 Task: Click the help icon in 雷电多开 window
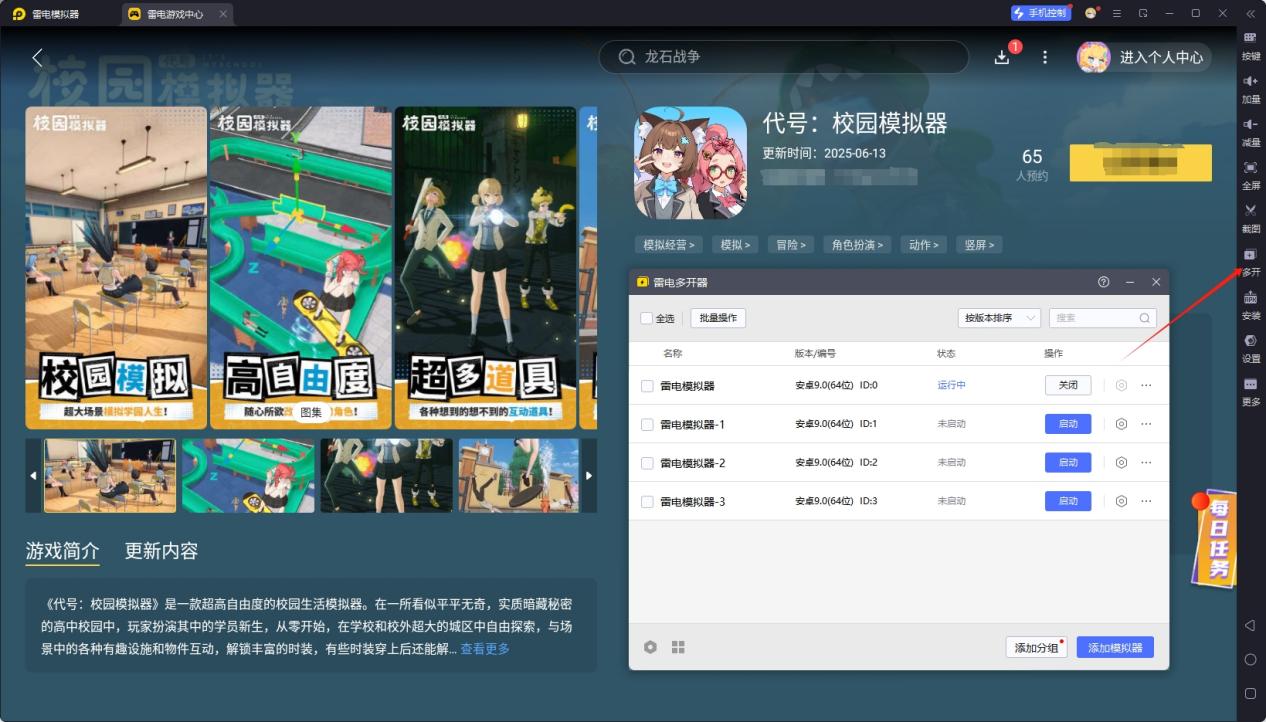(x=1104, y=282)
